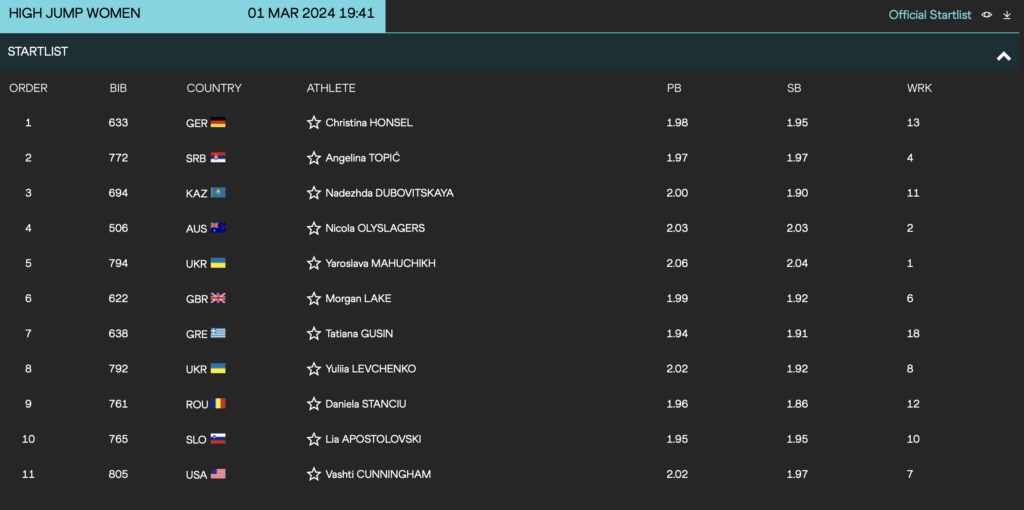
Task: Click the Kazakhstan flag icon
Action: (218, 193)
